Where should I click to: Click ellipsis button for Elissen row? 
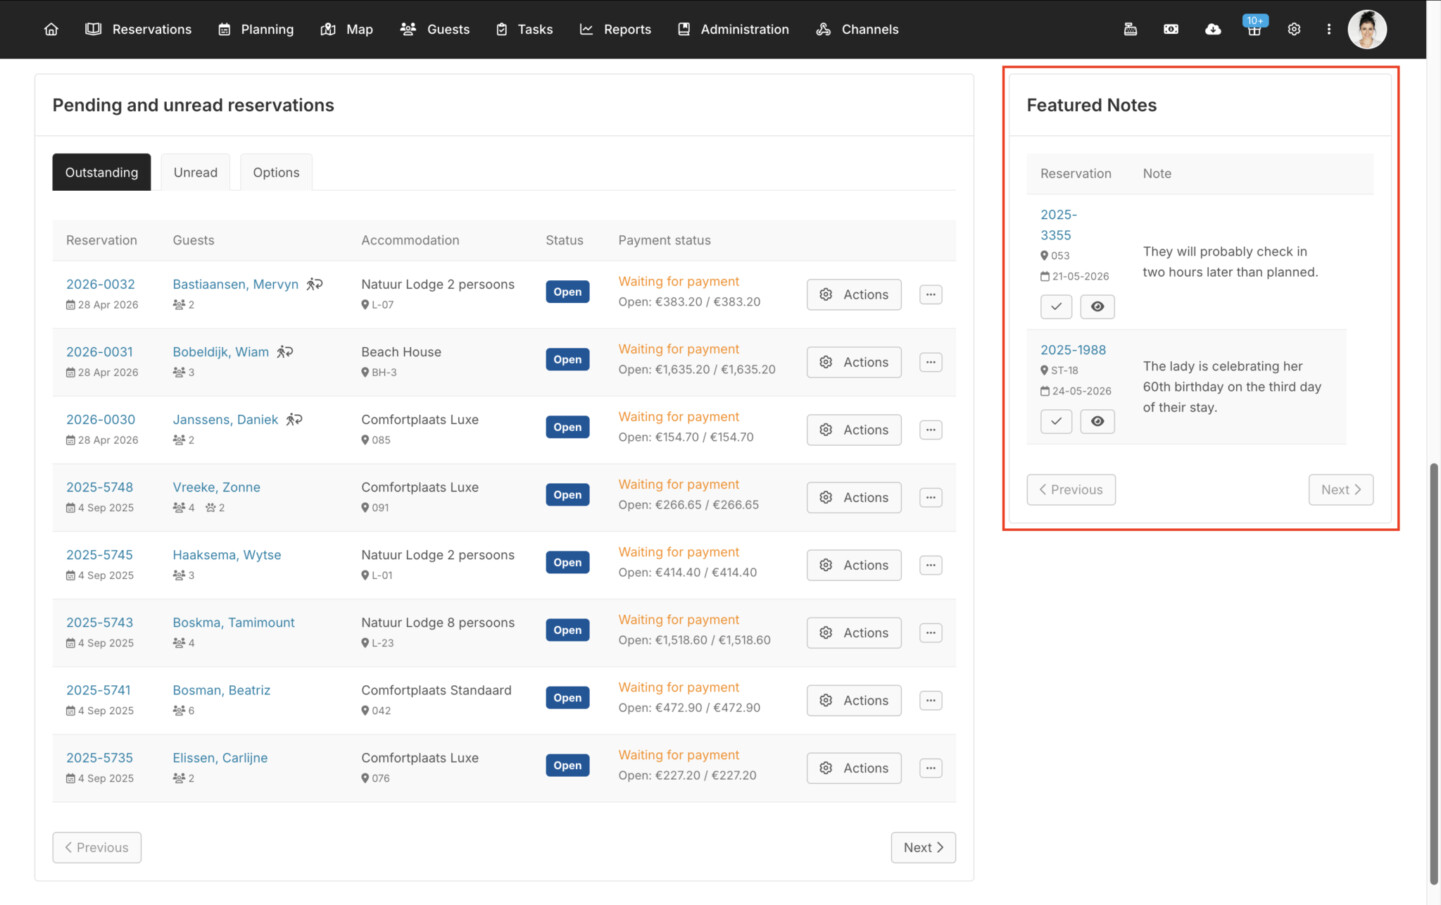[931, 768]
